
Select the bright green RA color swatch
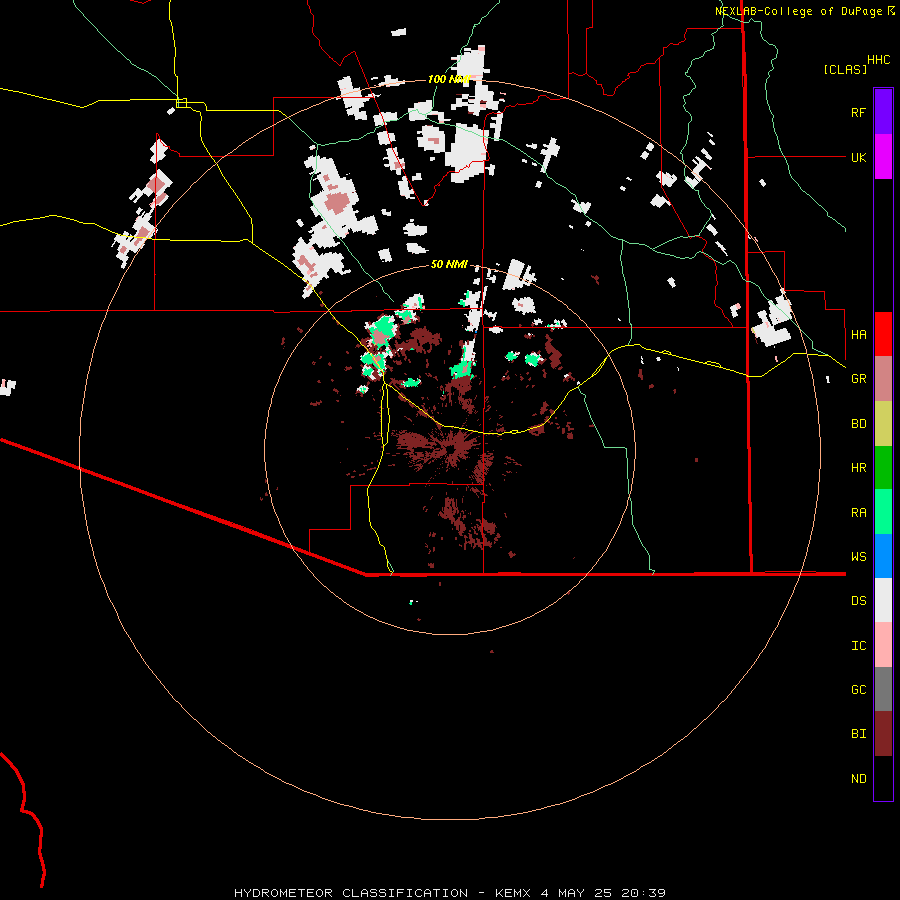883,512
